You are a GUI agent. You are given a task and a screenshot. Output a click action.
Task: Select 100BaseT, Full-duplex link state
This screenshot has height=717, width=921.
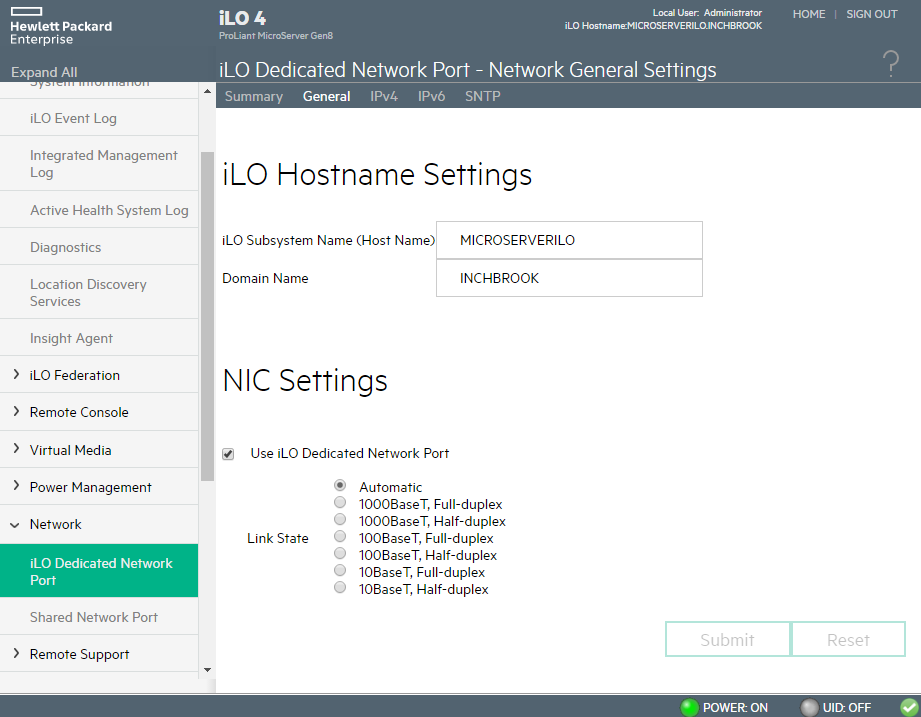[340, 537]
